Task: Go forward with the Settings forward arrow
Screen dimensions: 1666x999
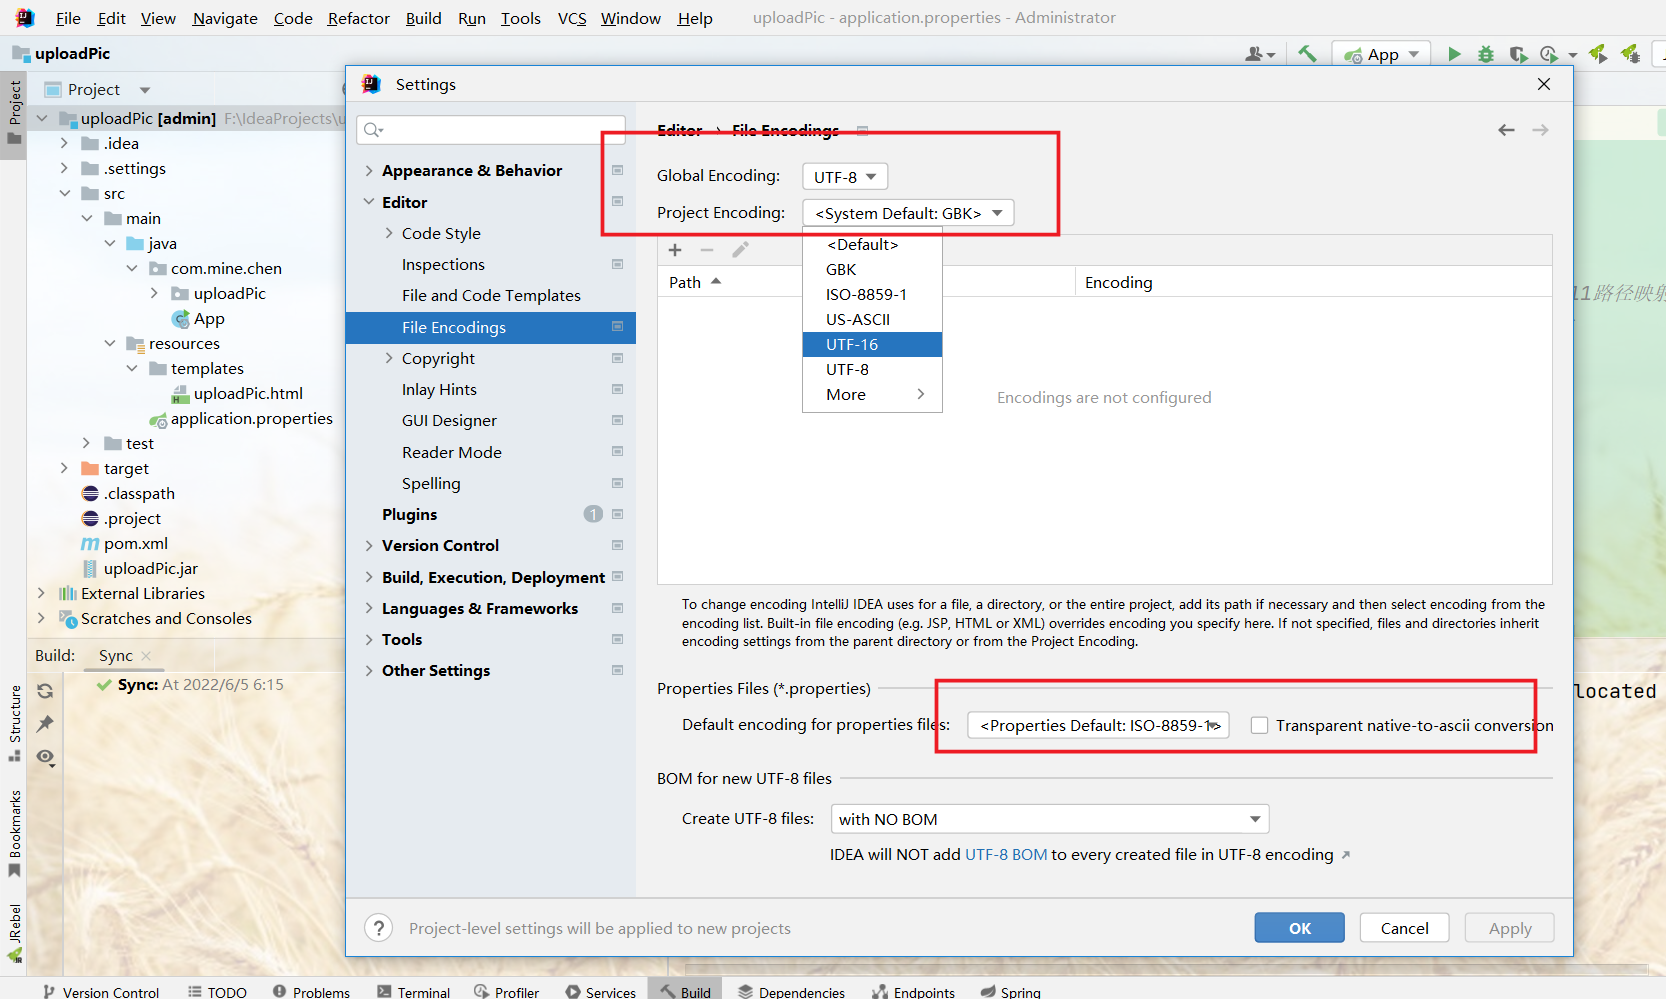Action: pyautogui.click(x=1540, y=130)
